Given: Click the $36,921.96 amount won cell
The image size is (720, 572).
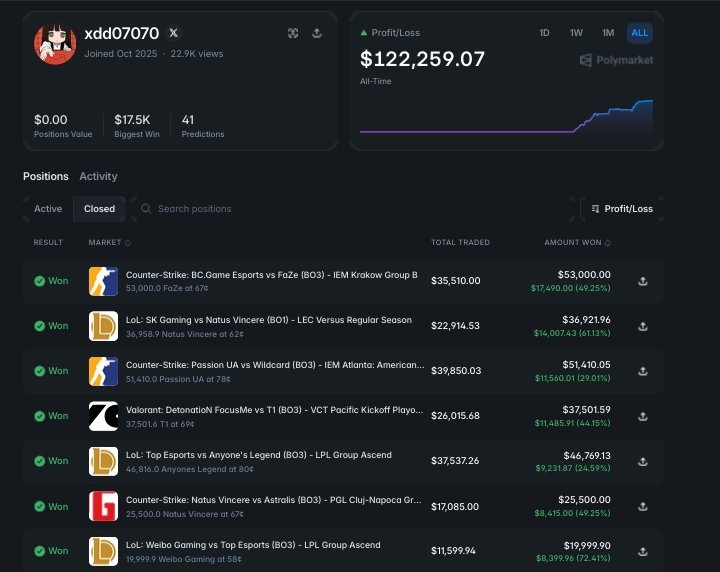Looking at the screenshot, I should tap(586, 320).
